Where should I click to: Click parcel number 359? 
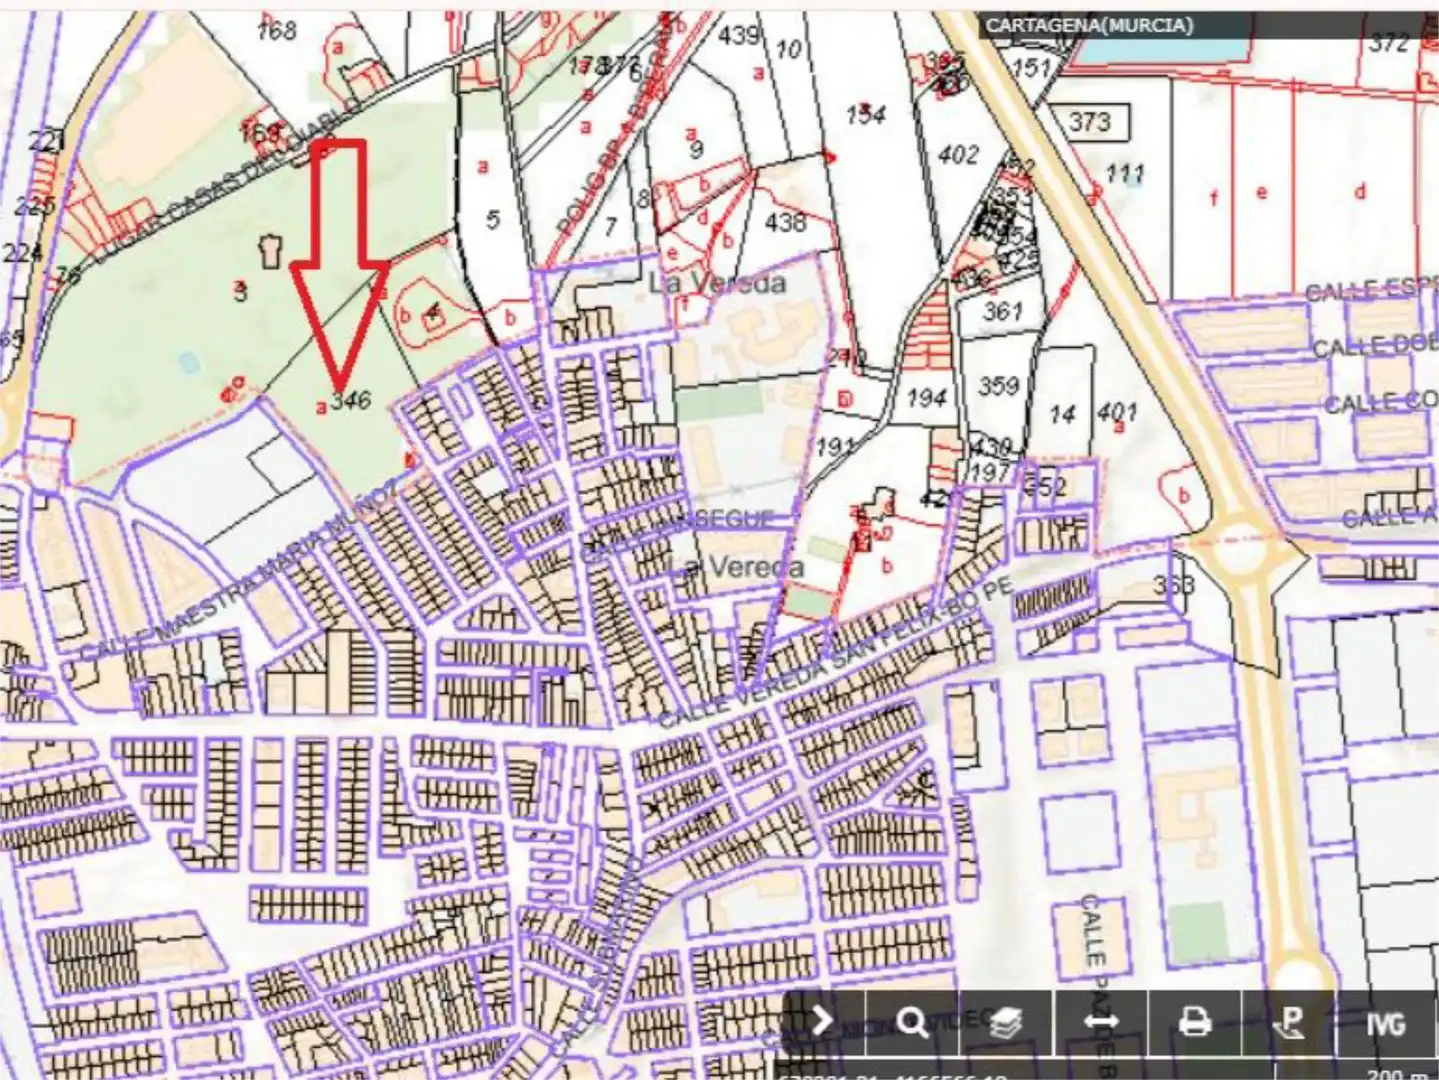(x=998, y=385)
